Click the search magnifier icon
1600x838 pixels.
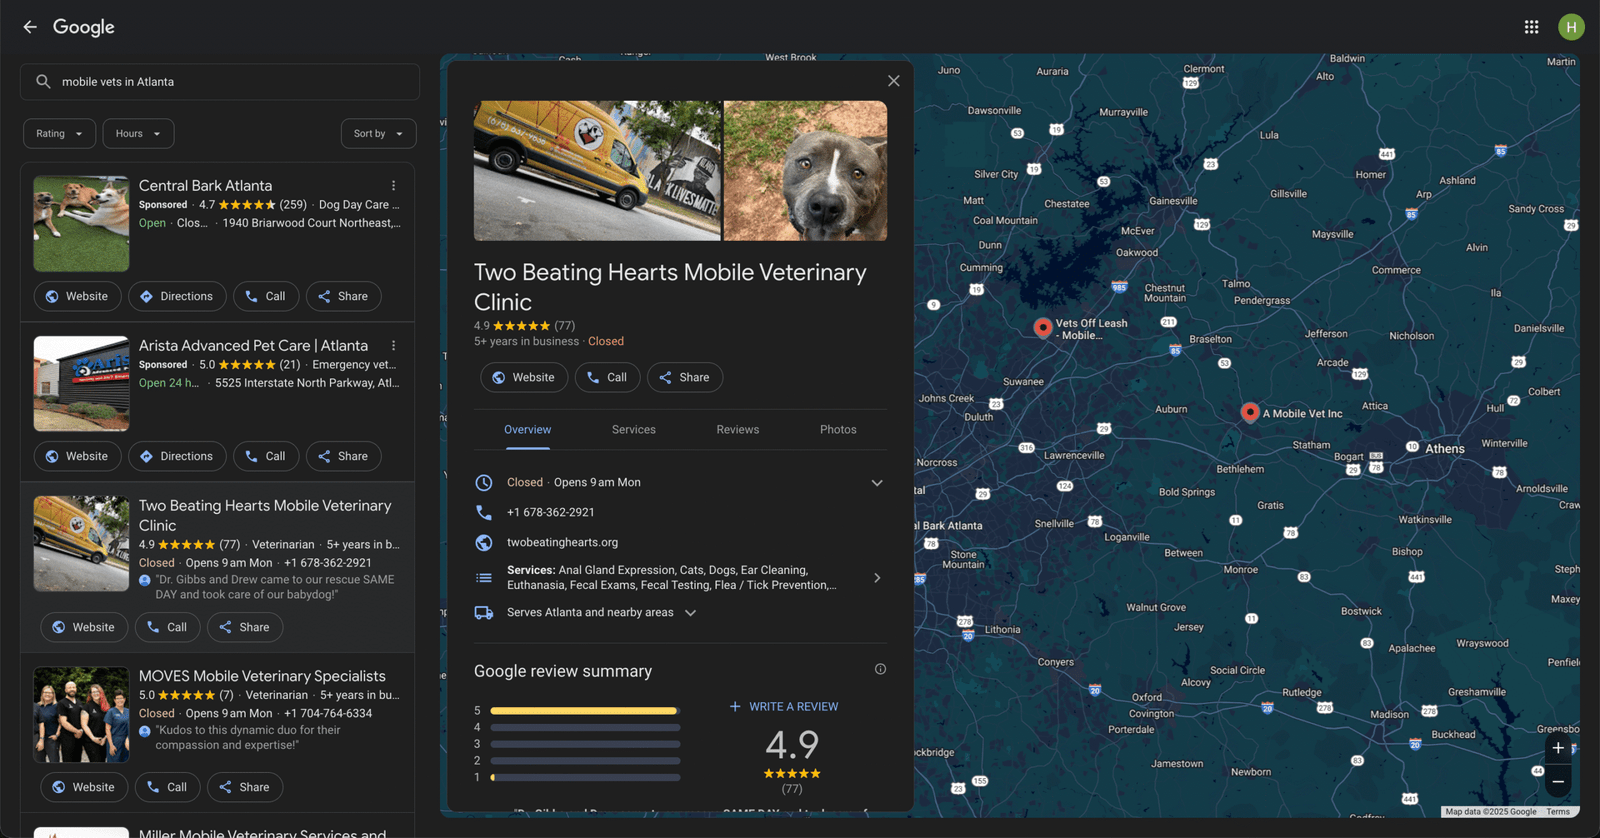[43, 82]
